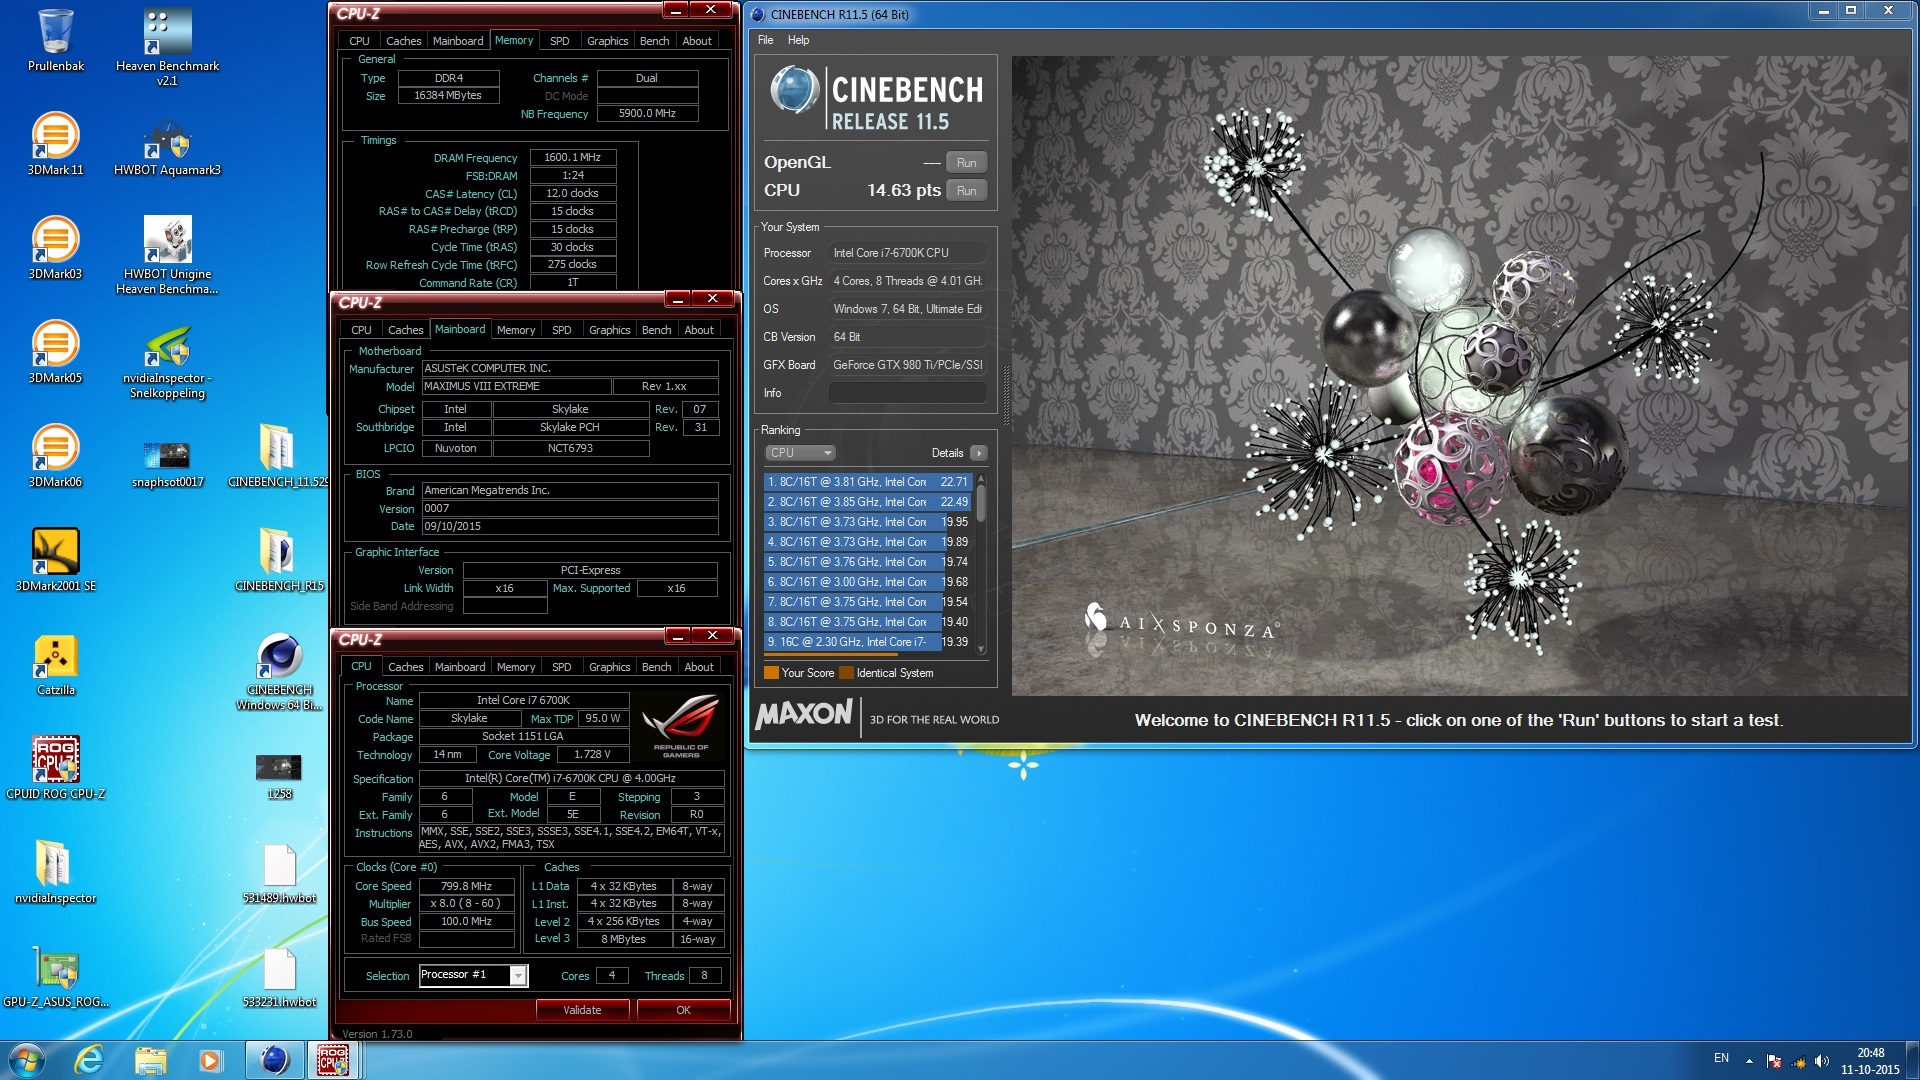Image resolution: width=1920 pixels, height=1080 pixels.
Task: Open Windows Media Player from taskbar
Action: point(210,1060)
